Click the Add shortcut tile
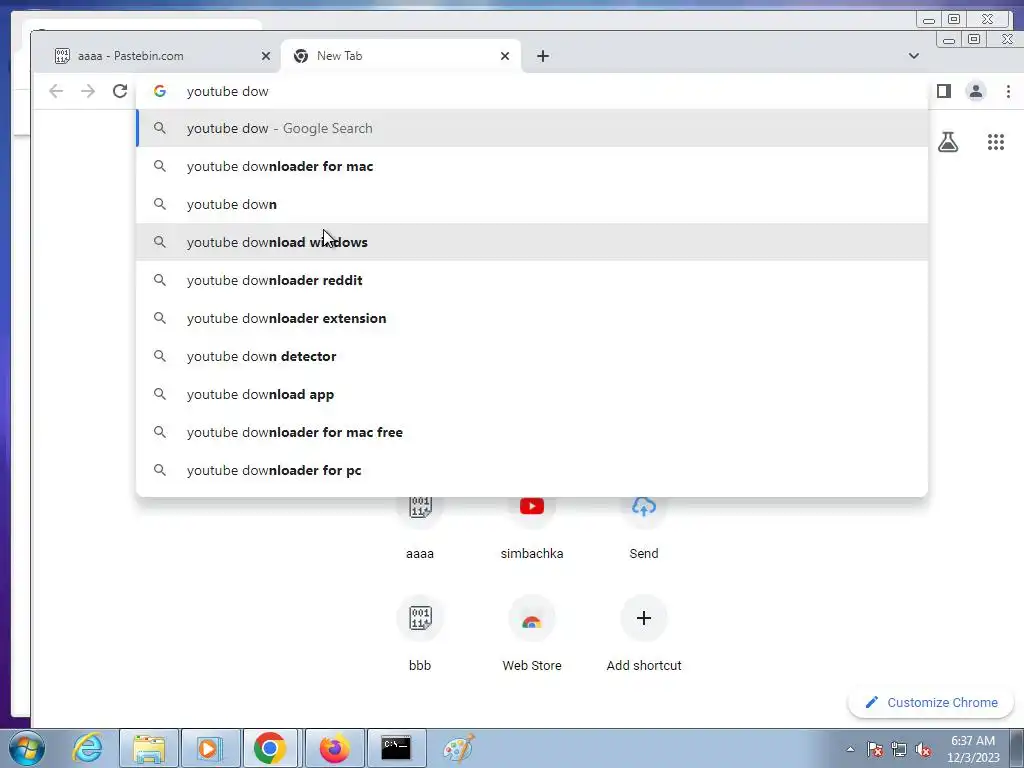This screenshot has height=768, width=1024. (644, 632)
